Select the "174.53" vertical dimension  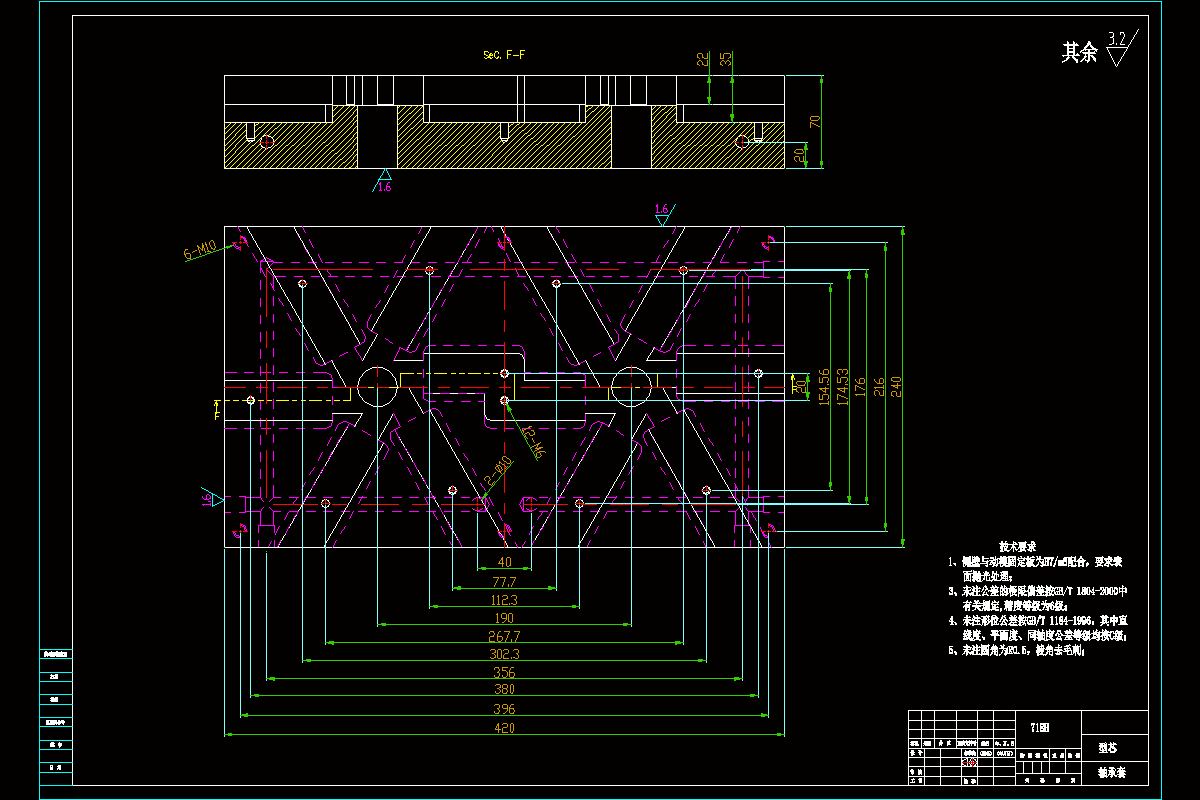click(x=842, y=385)
